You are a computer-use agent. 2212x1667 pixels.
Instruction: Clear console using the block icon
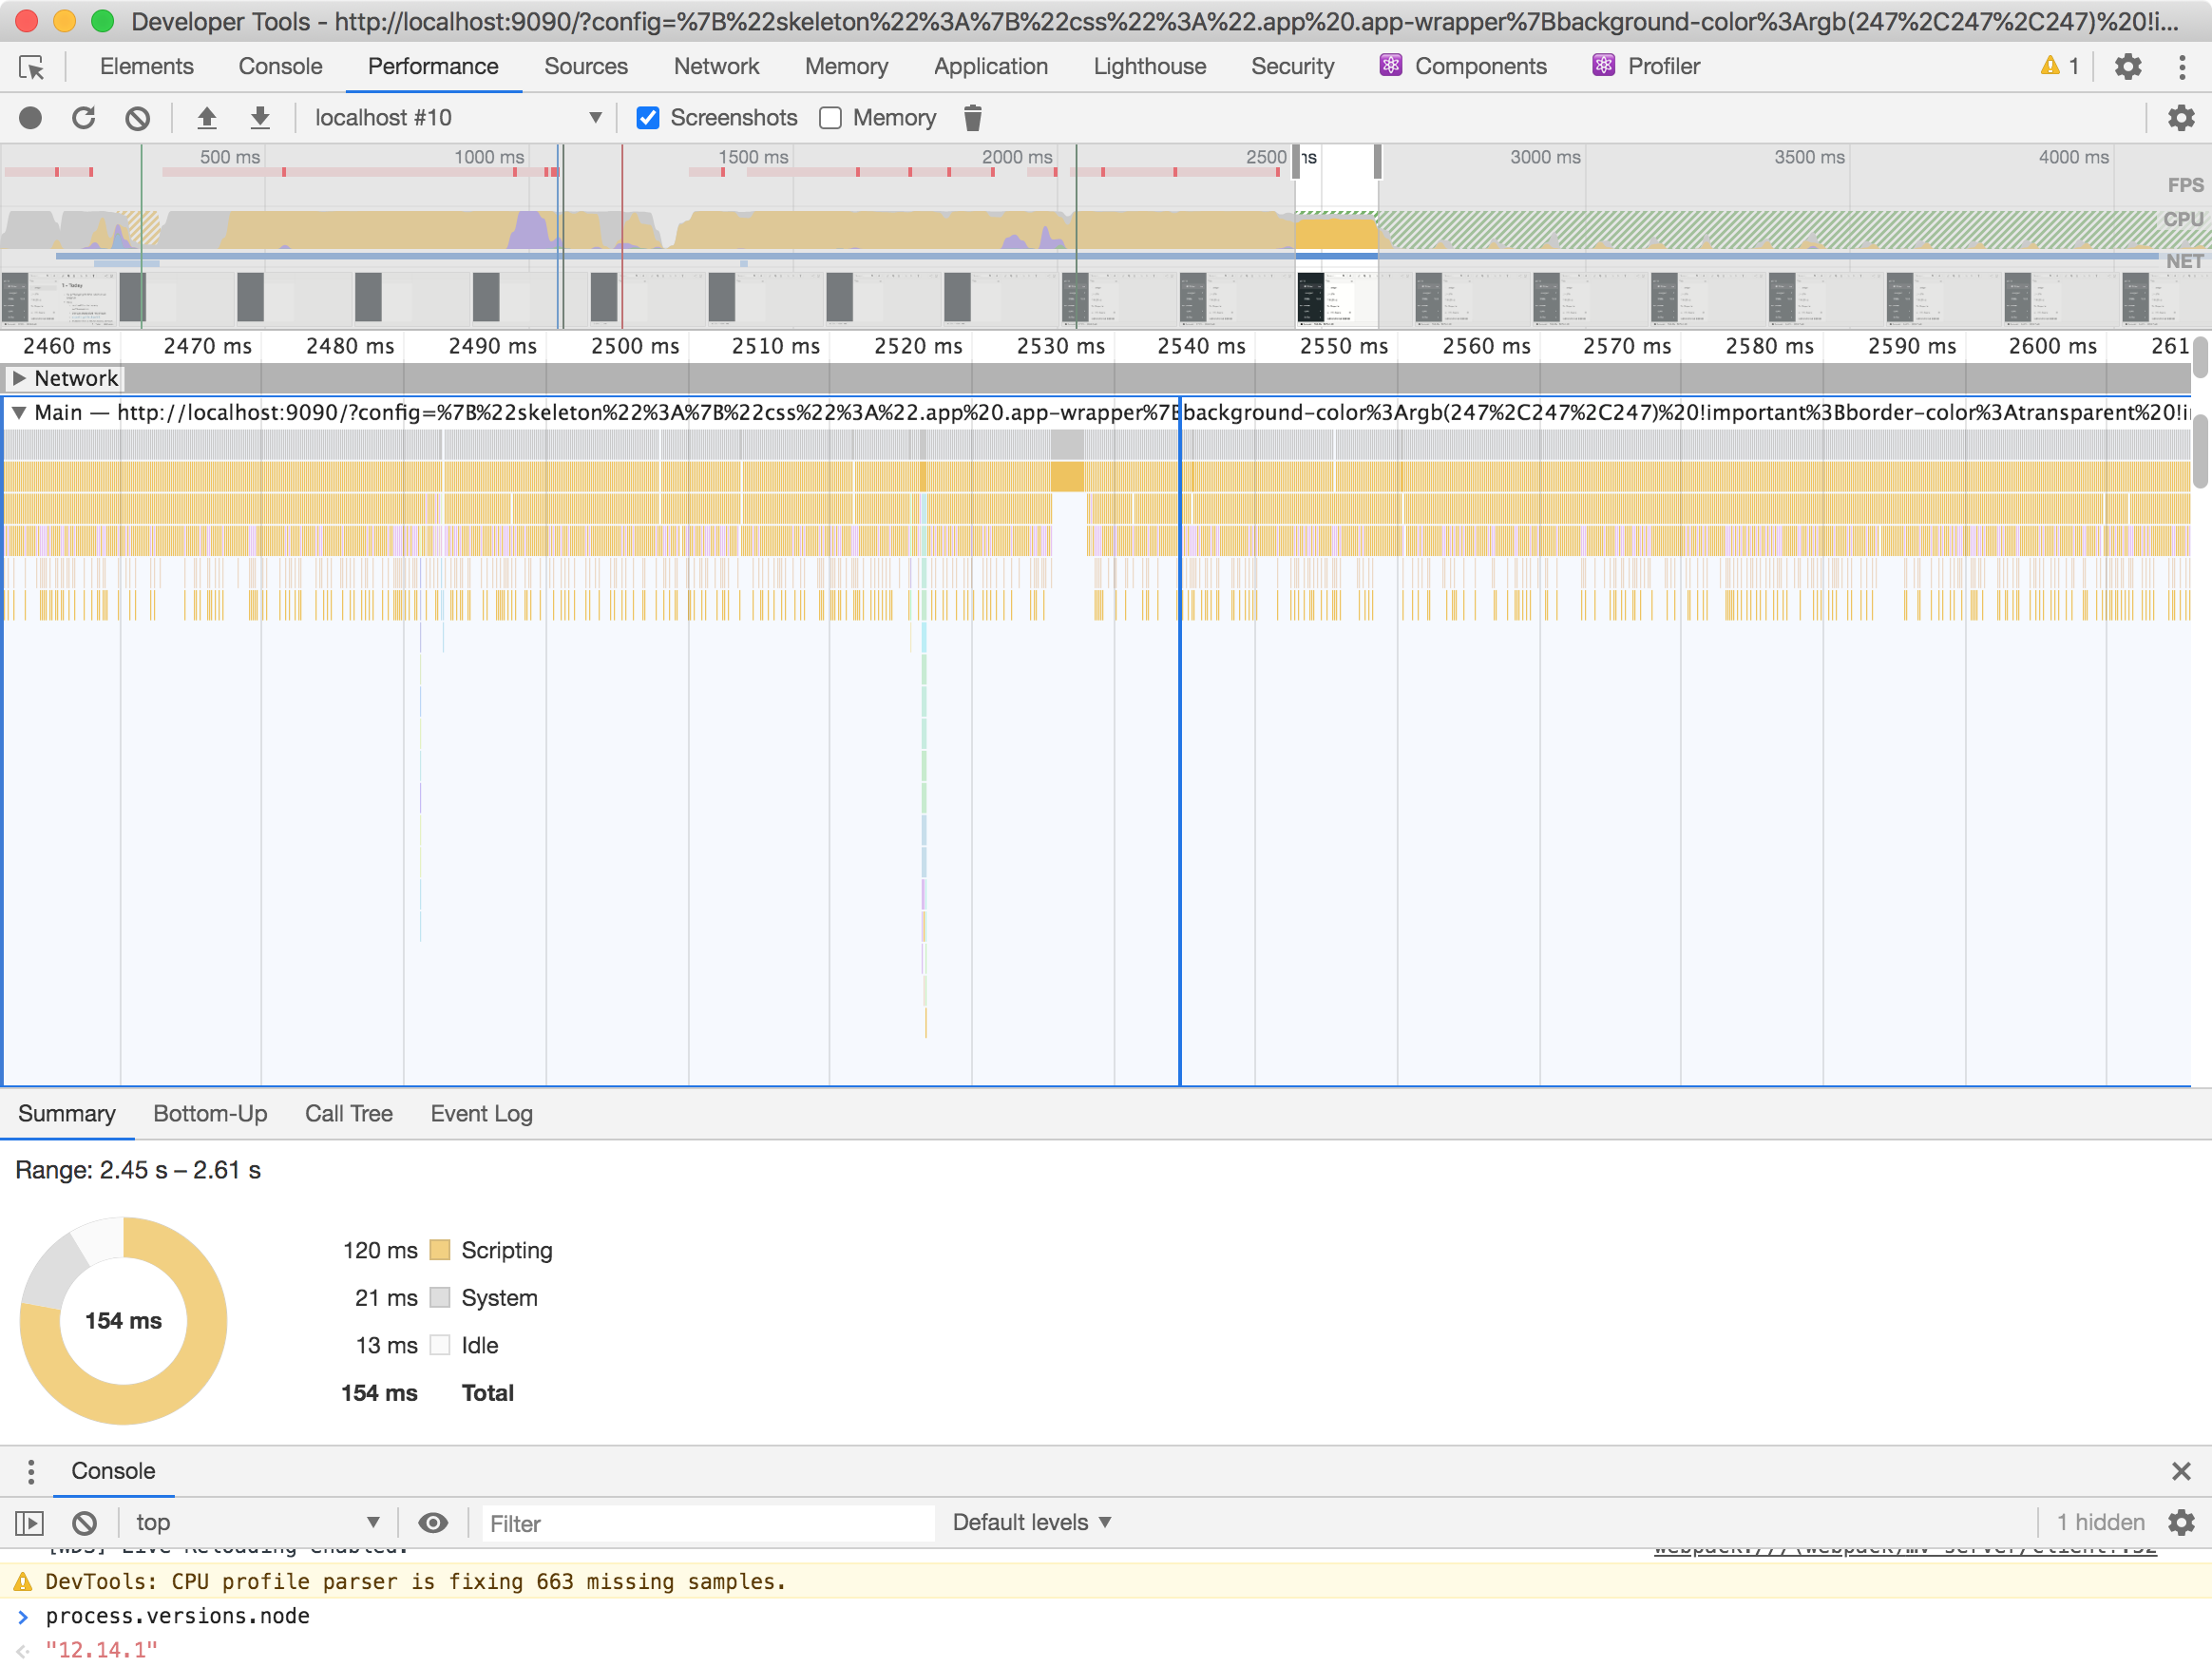point(85,1523)
